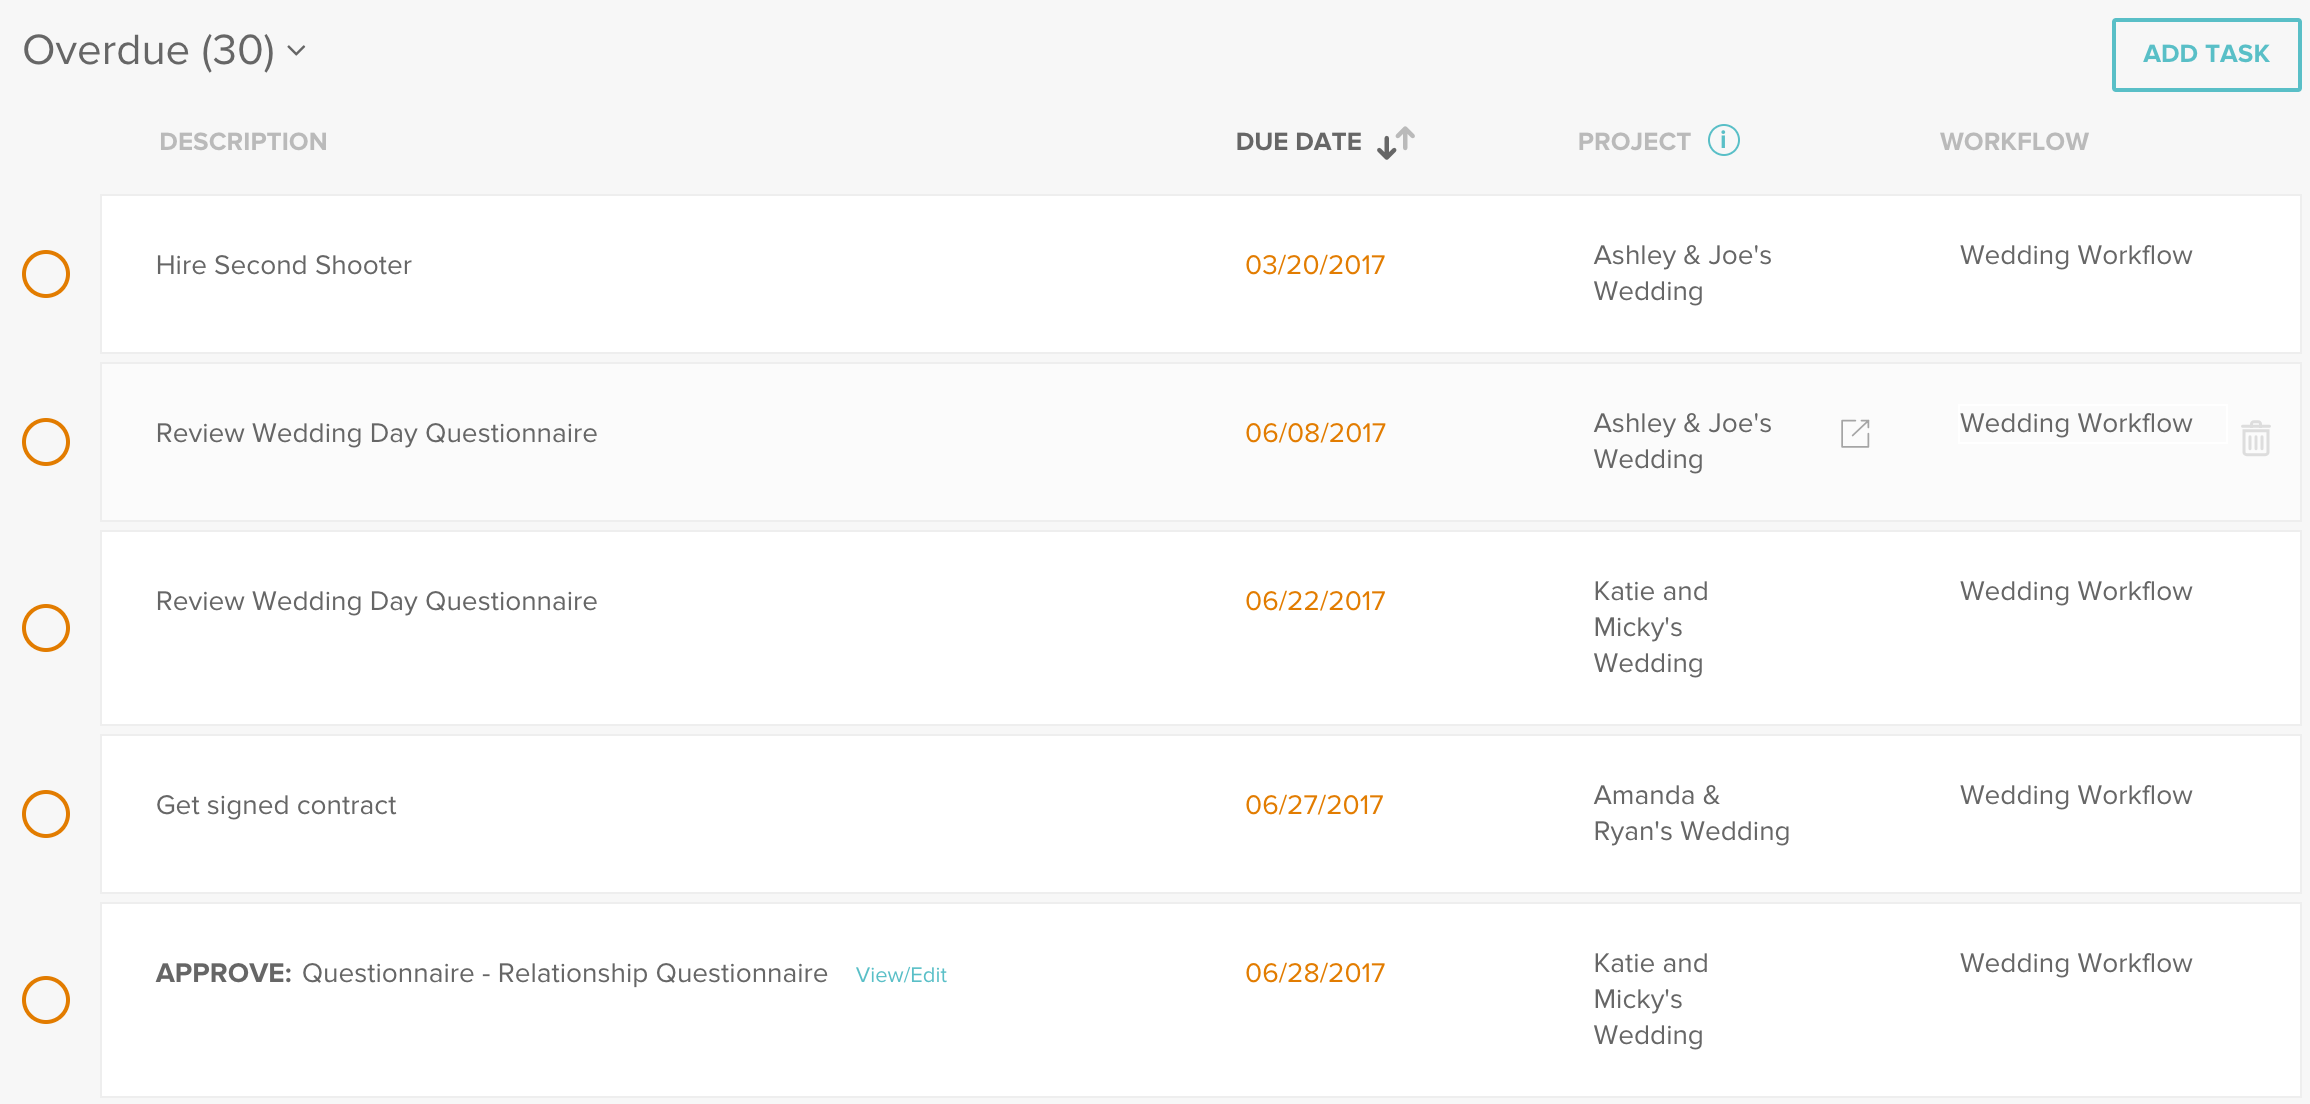Select the 03/20/2017 due date
This screenshot has width=2310, height=1104.
(1314, 265)
